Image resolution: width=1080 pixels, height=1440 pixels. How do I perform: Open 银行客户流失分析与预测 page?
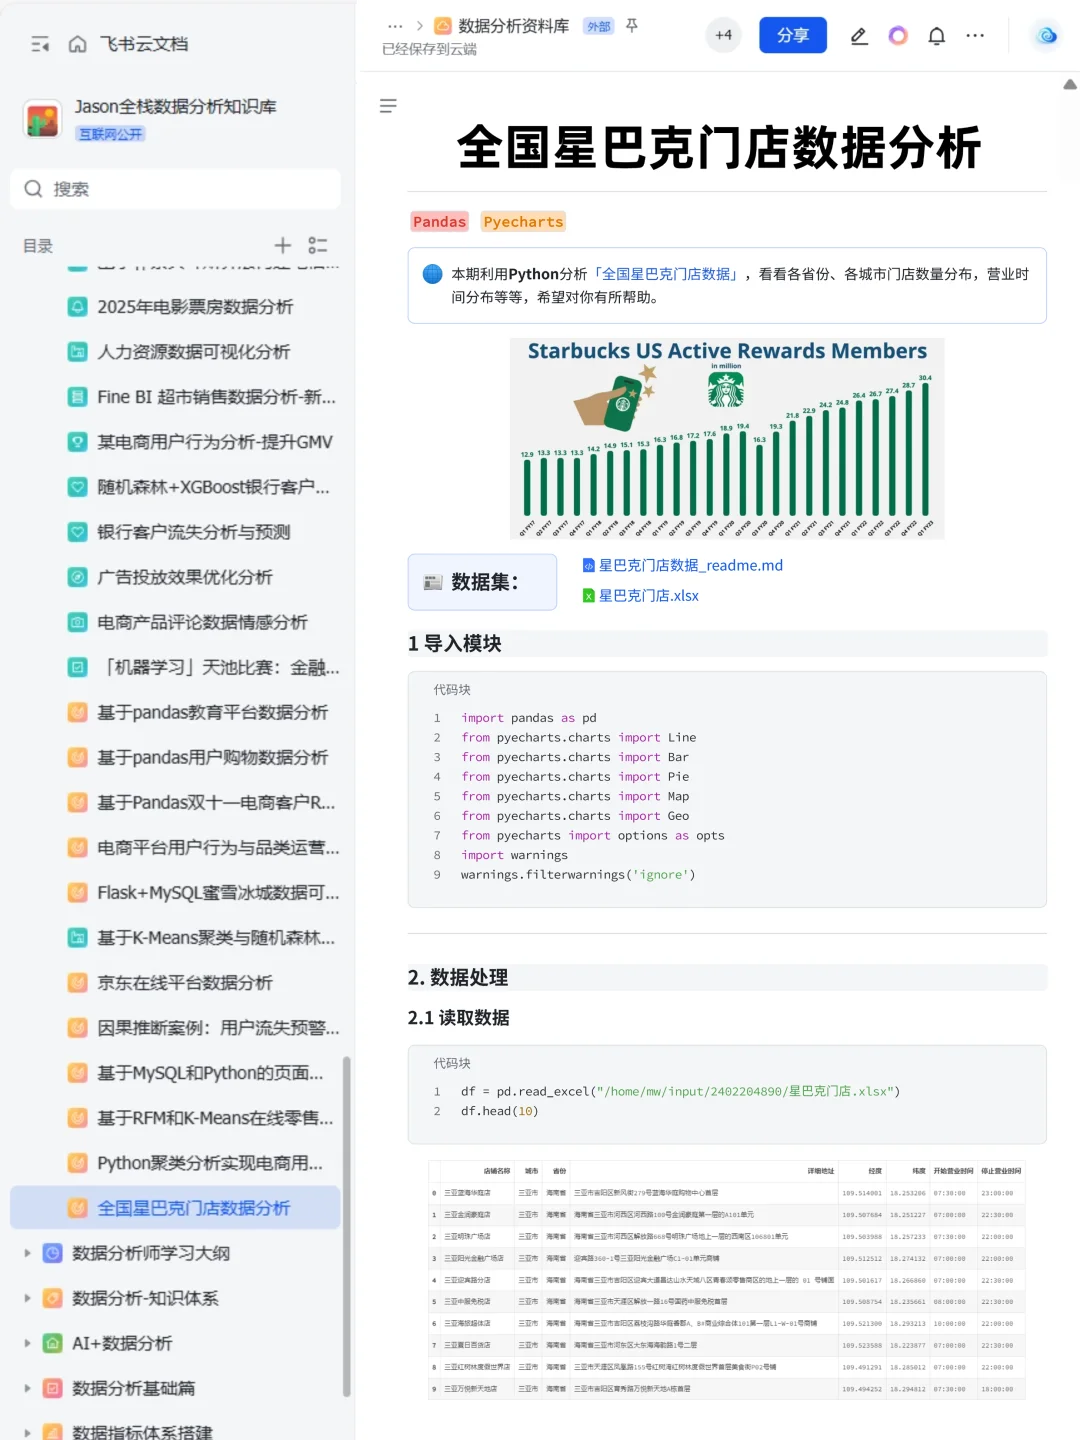(193, 532)
